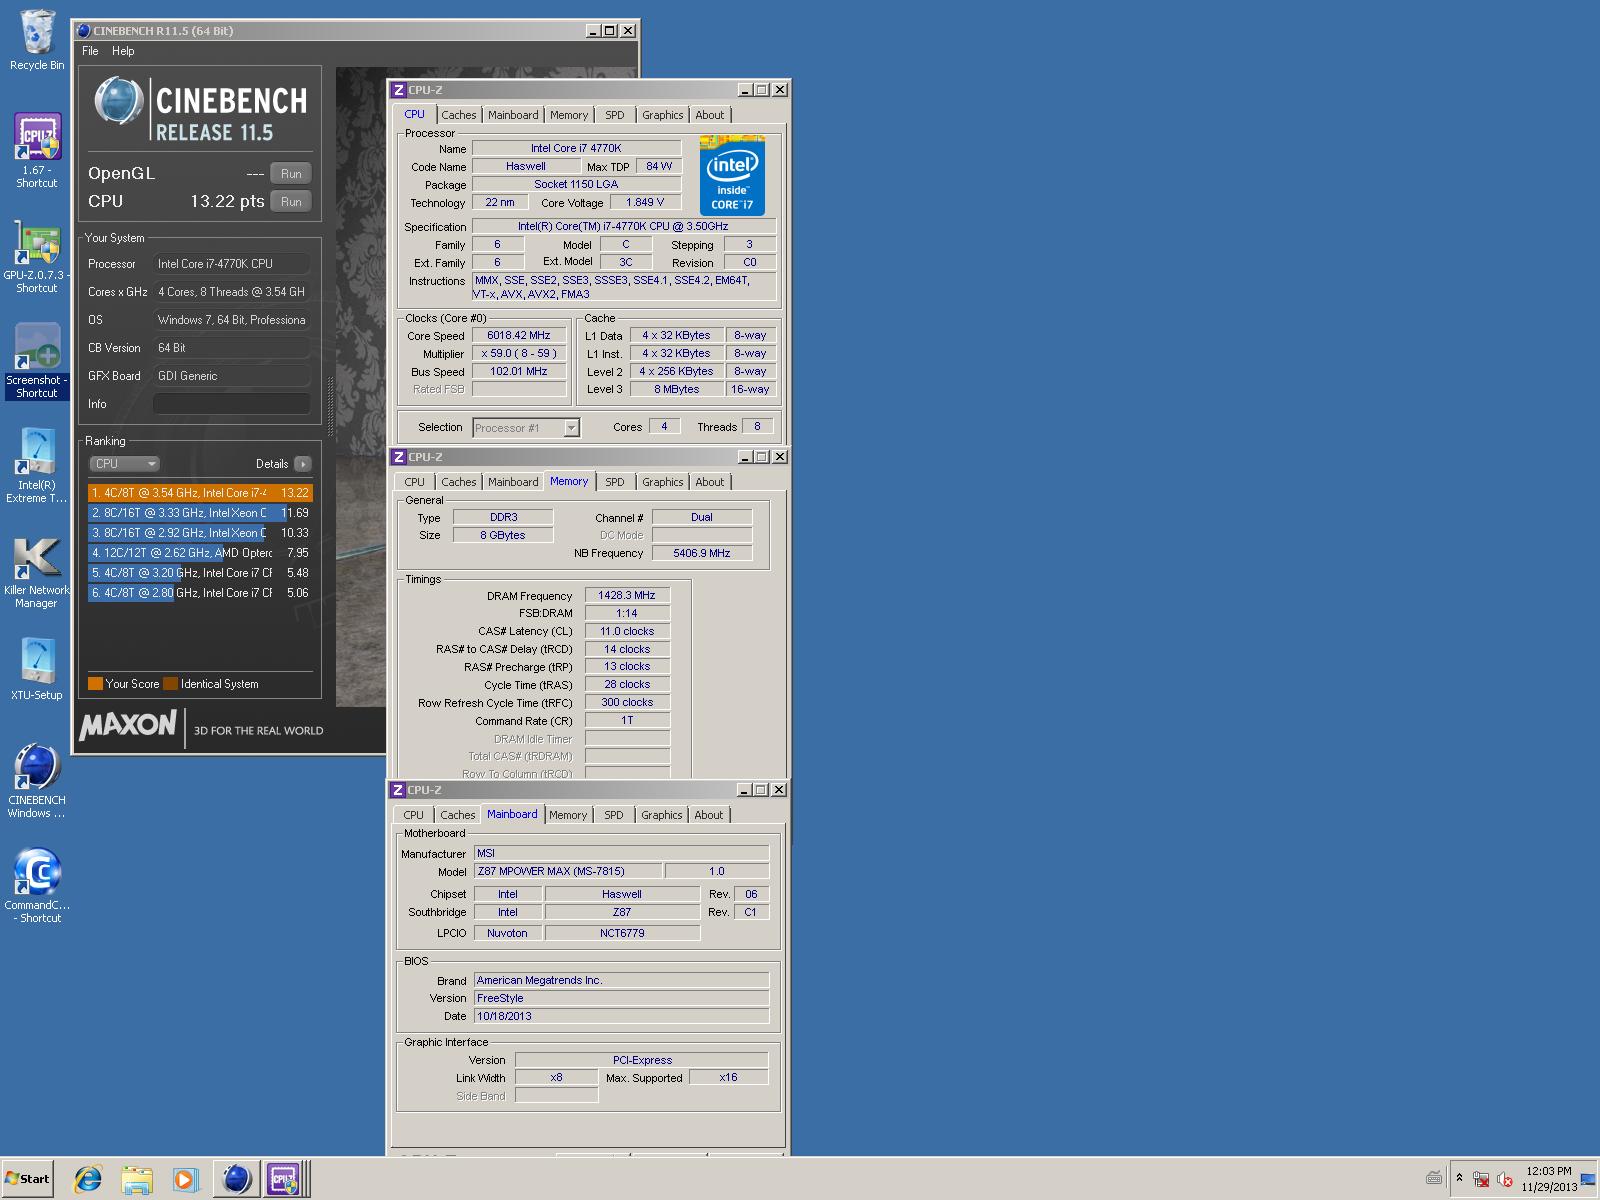Open the Processor #1 selection dropdown

point(526,428)
